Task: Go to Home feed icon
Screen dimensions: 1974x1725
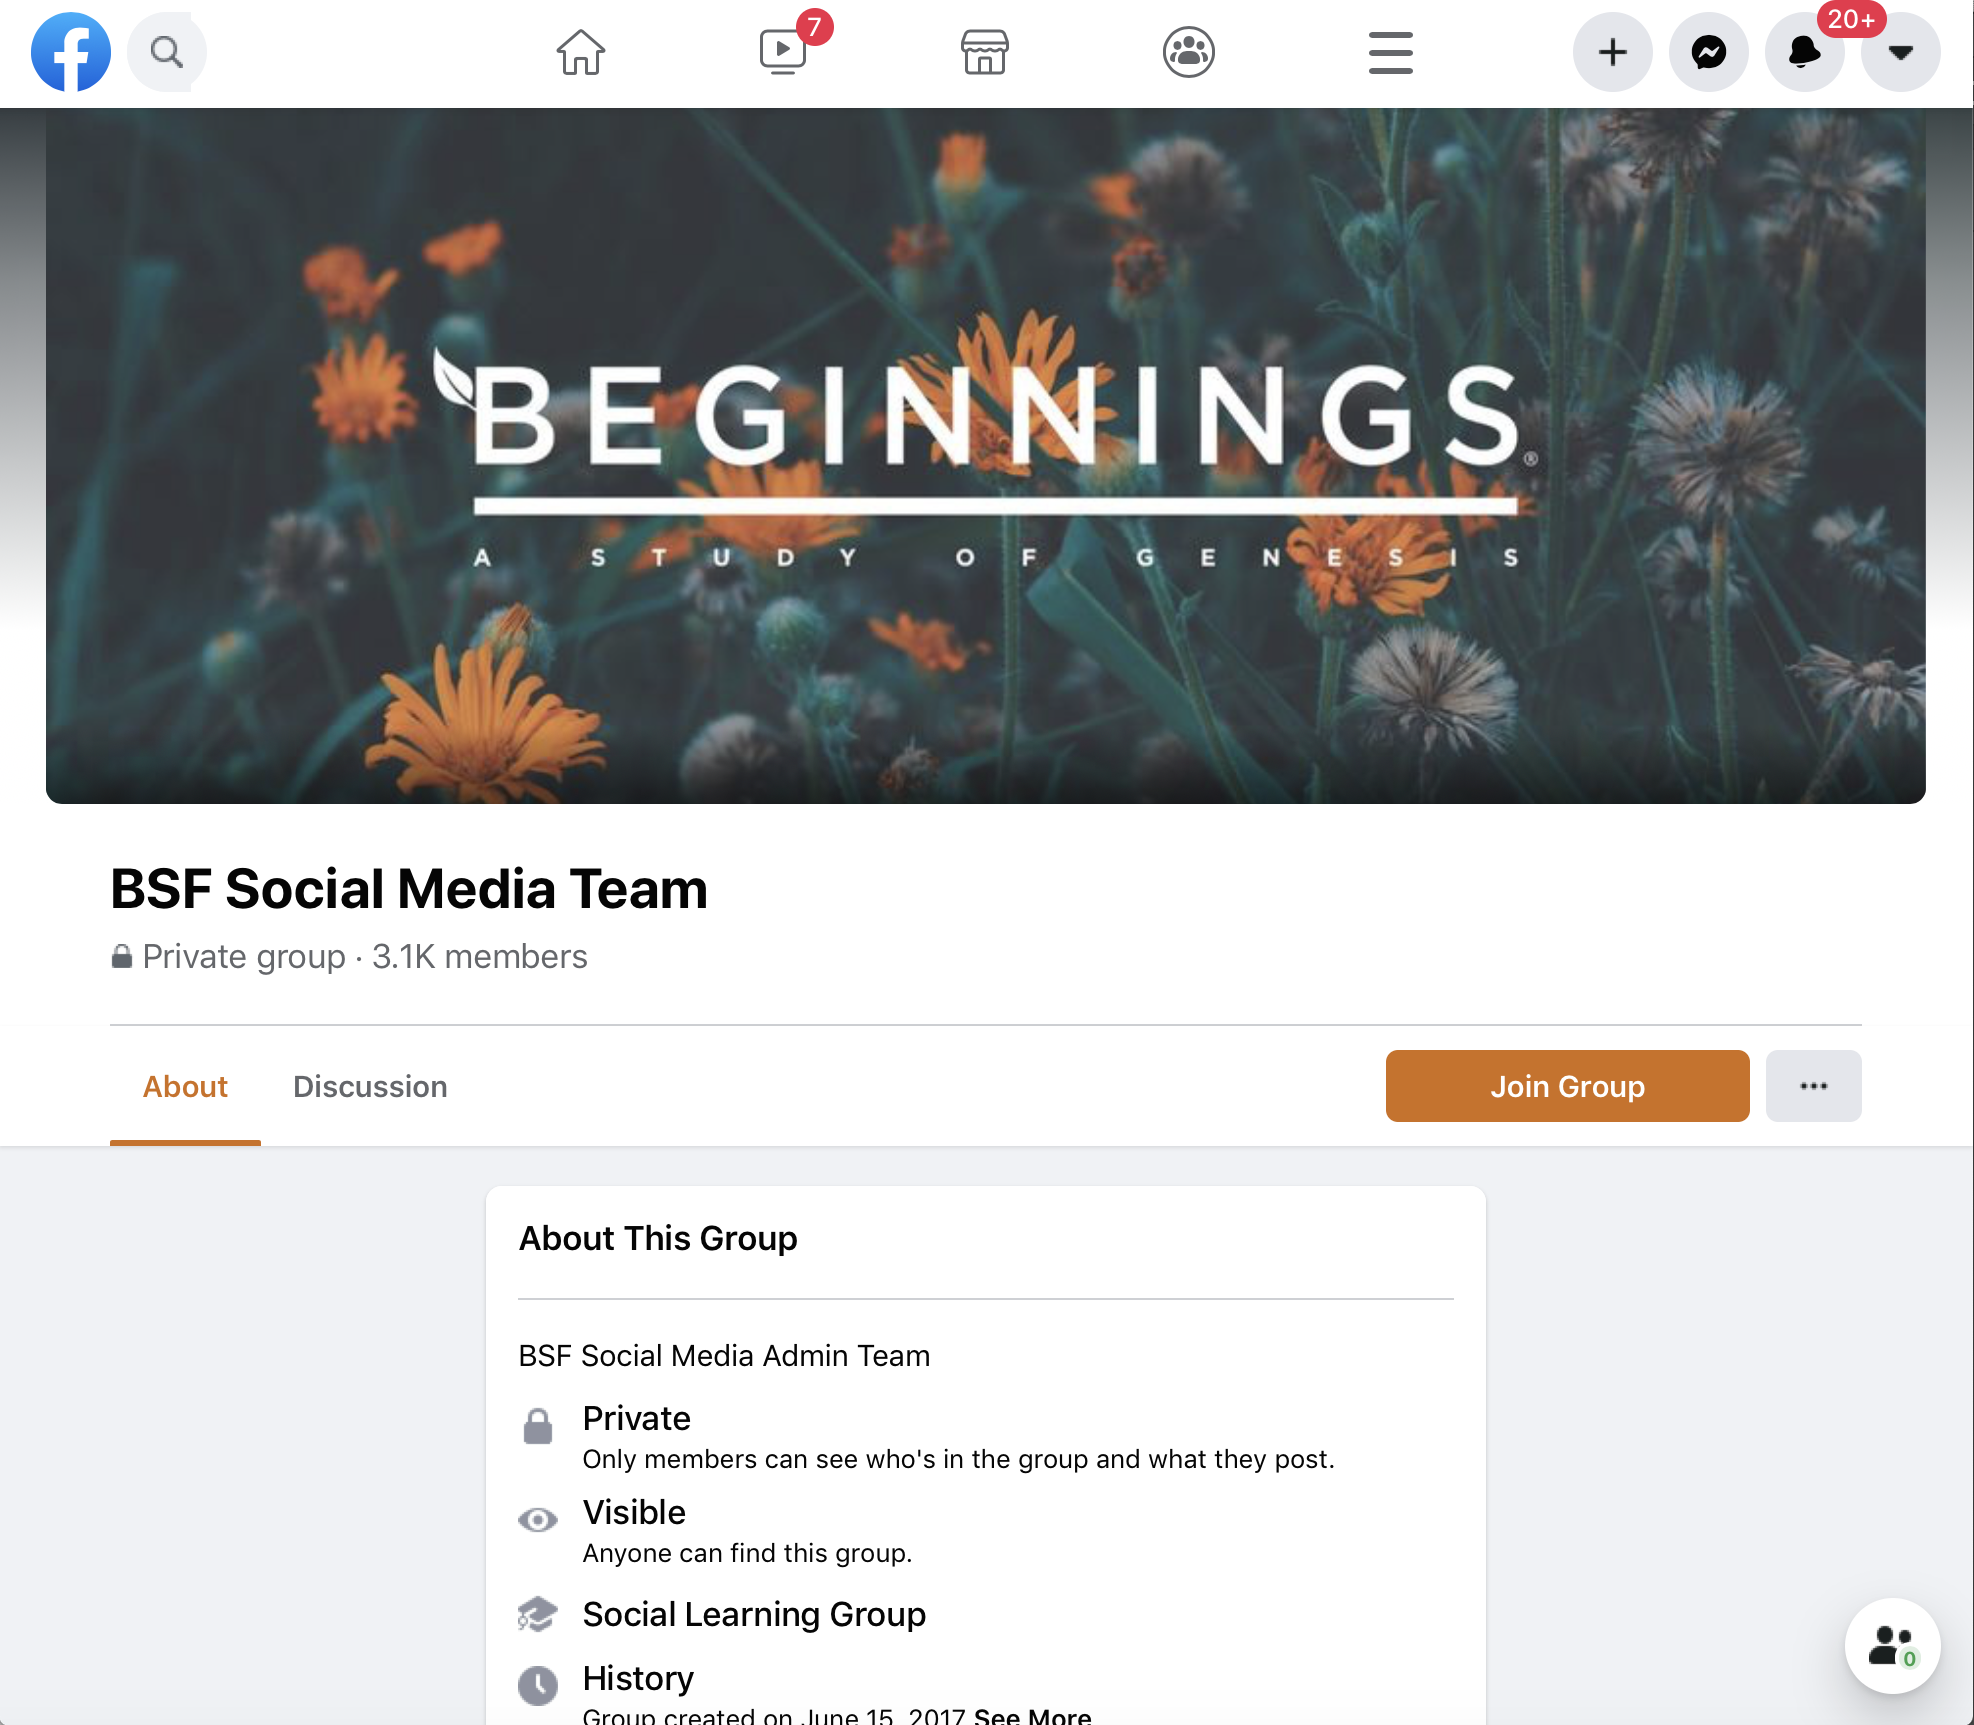Action: tap(581, 52)
